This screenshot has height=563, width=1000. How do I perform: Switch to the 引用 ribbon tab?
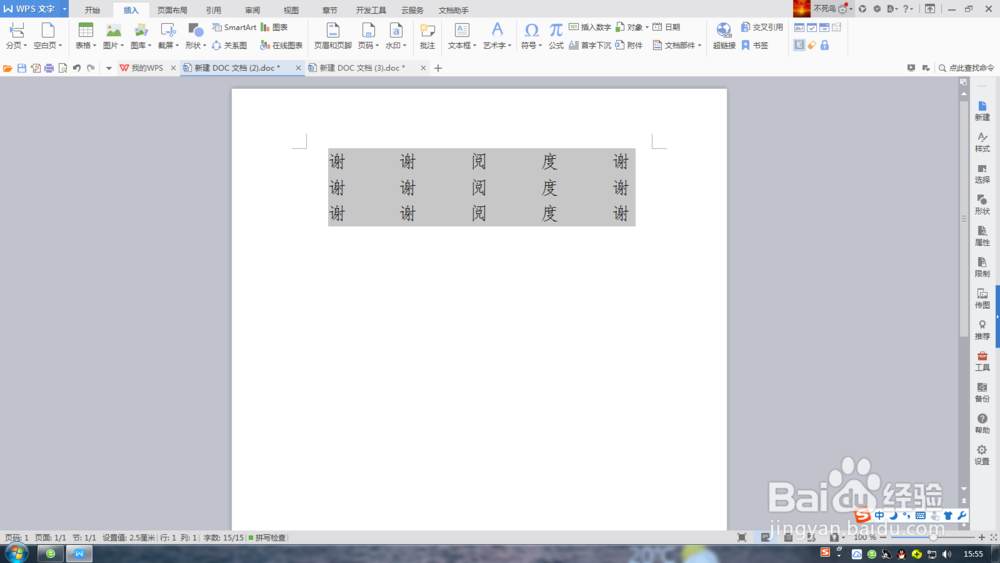coord(213,10)
